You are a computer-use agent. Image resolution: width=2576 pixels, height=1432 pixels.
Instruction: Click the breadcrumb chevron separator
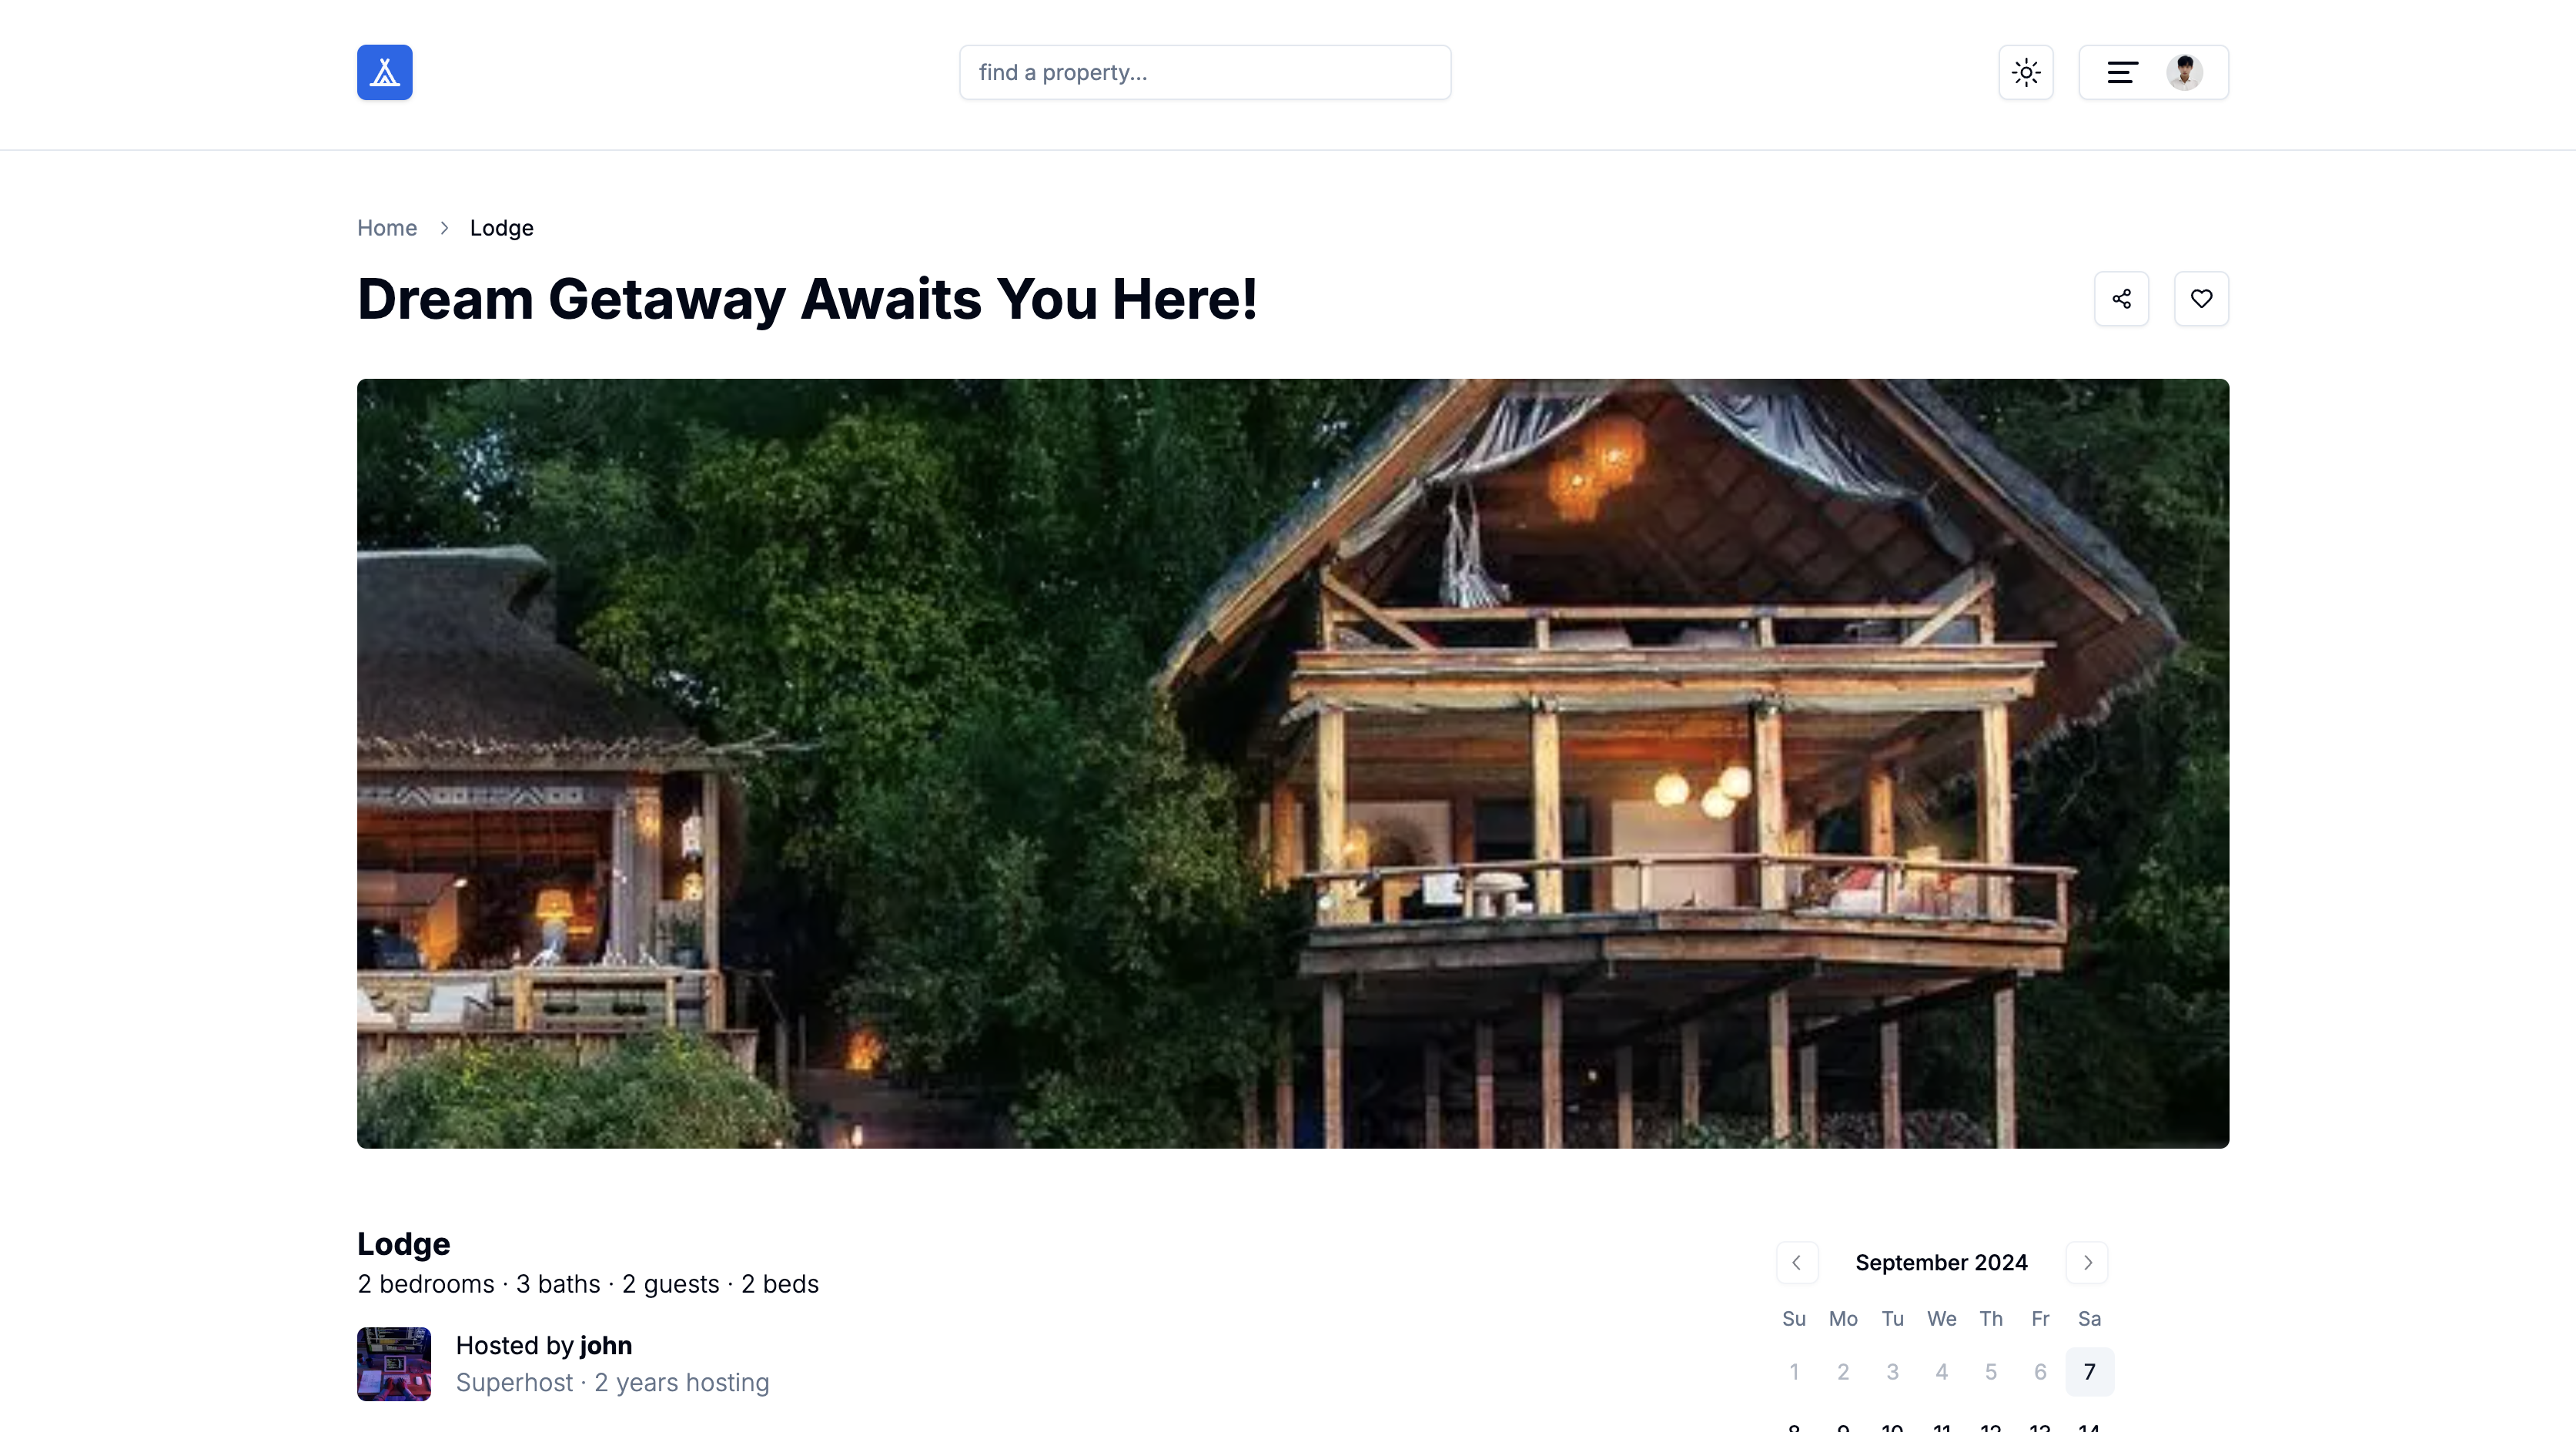click(444, 228)
